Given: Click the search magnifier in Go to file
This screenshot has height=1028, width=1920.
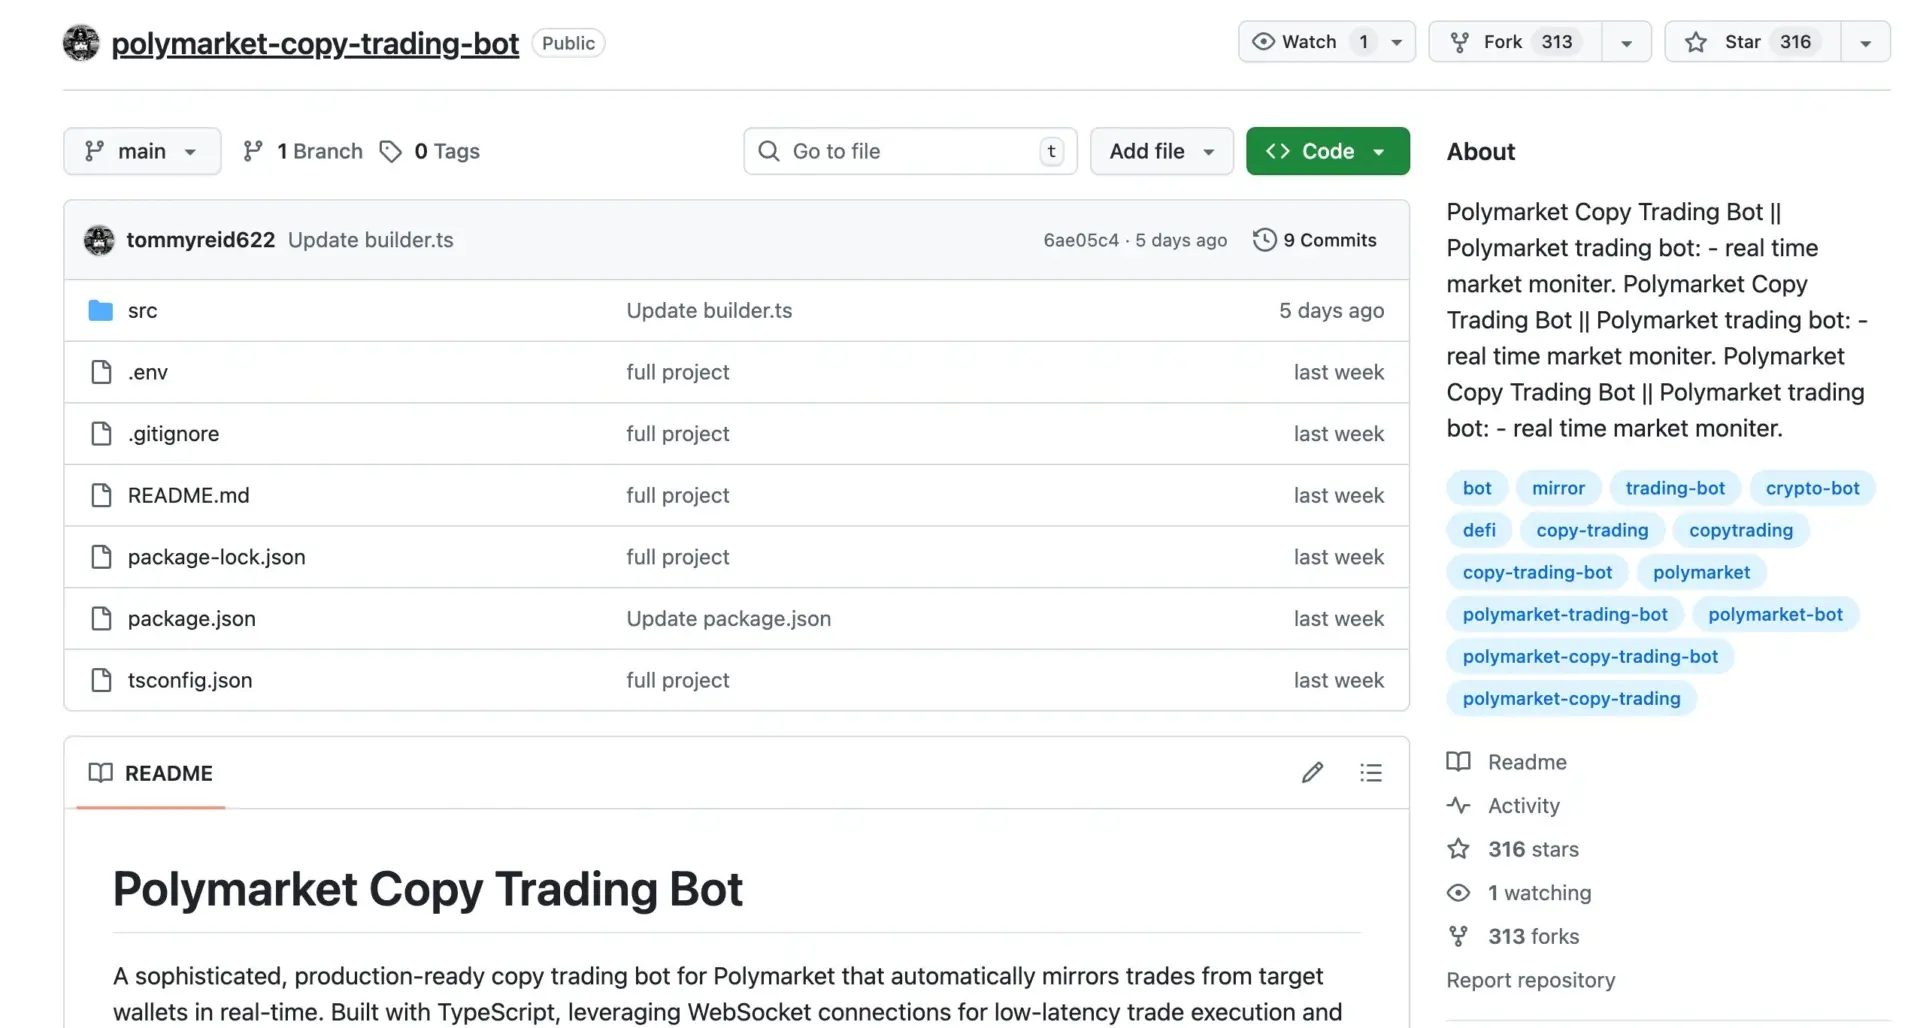Looking at the screenshot, I should click(x=768, y=151).
